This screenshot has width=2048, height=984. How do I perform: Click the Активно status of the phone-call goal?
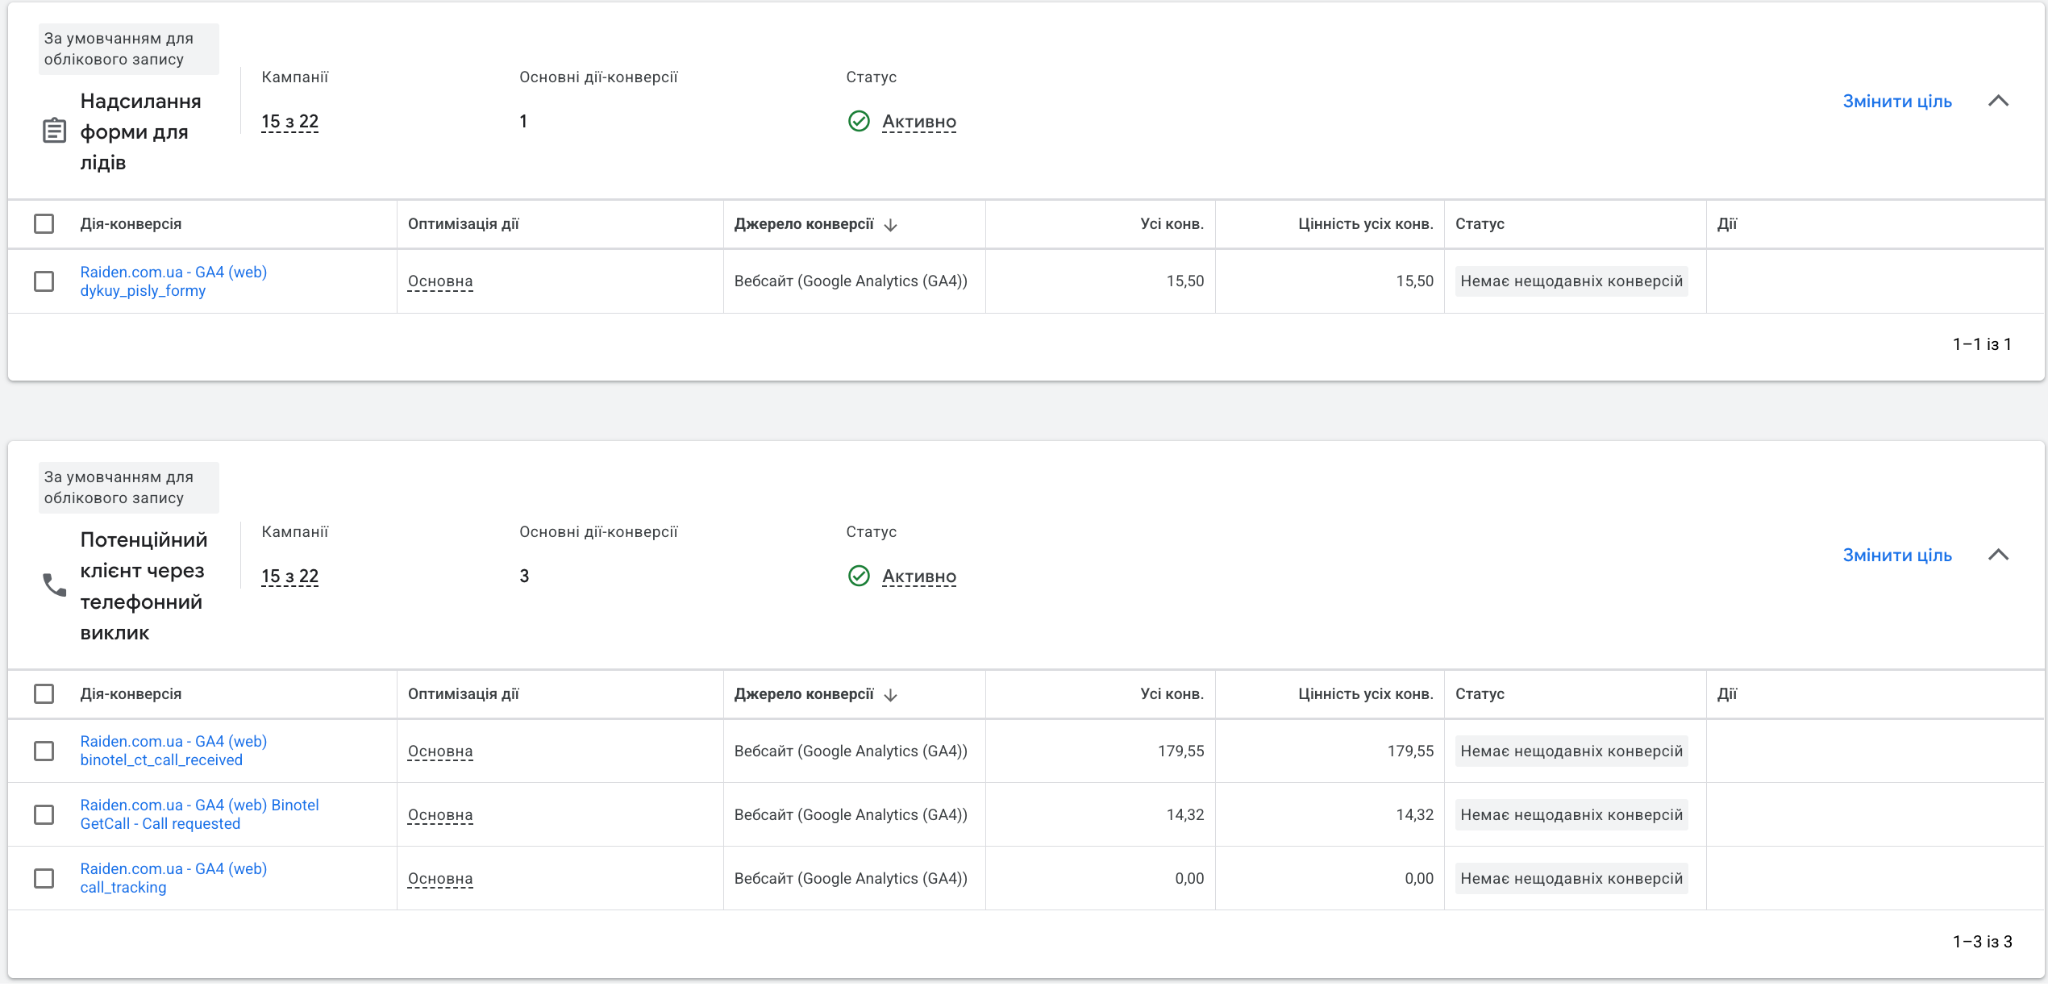click(919, 577)
